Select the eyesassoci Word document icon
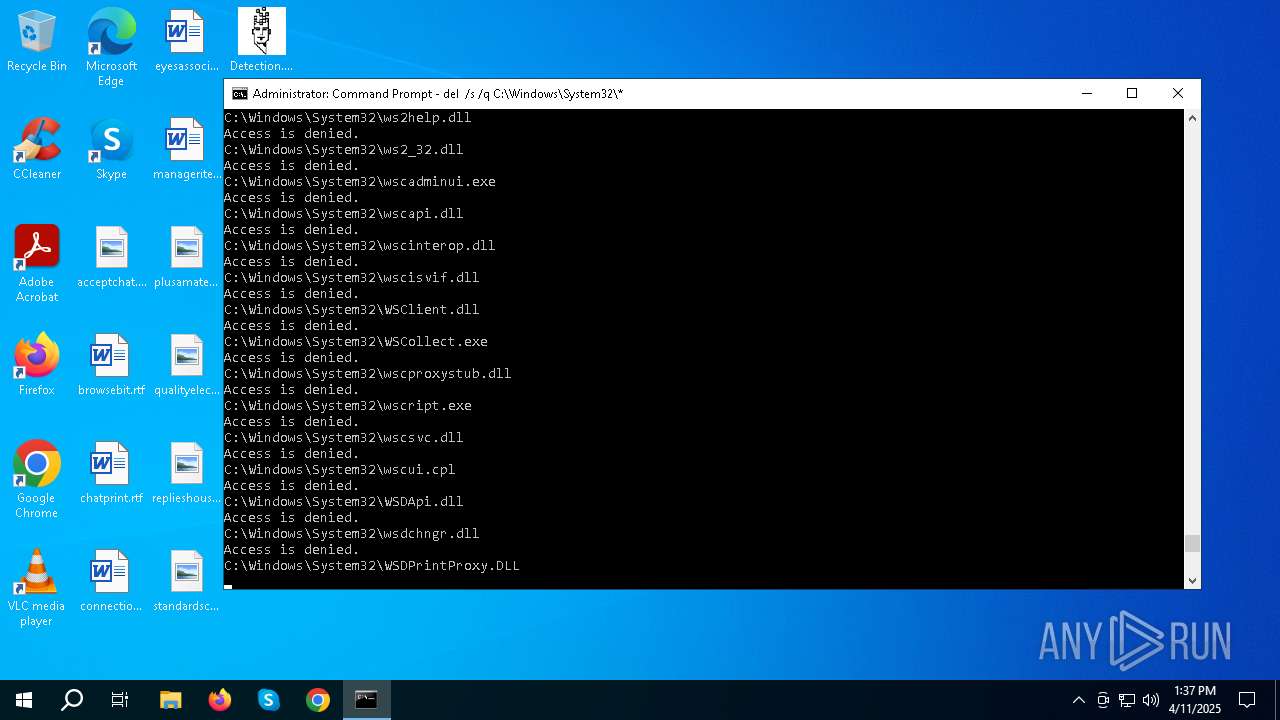Screen dimensions: 1280x720 186,41
